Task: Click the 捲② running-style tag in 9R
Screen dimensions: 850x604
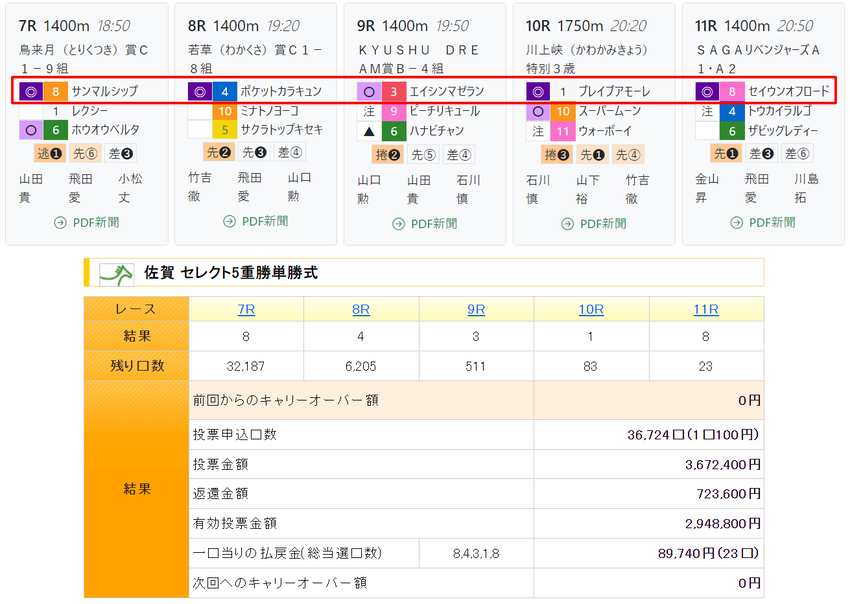Action: click(388, 155)
